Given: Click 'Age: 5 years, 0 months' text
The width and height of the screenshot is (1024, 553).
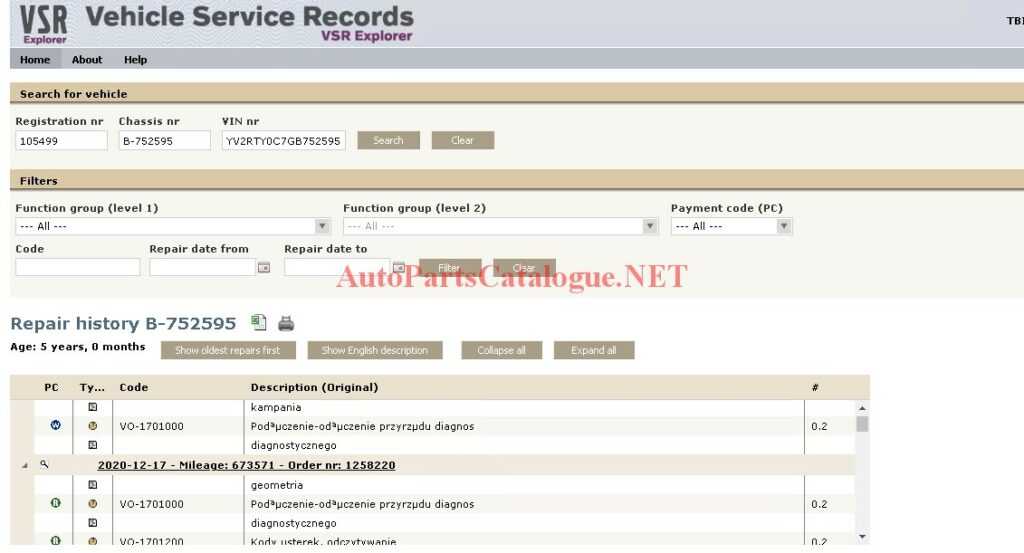Looking at the screenshot, I should click(x=78, y=347).
